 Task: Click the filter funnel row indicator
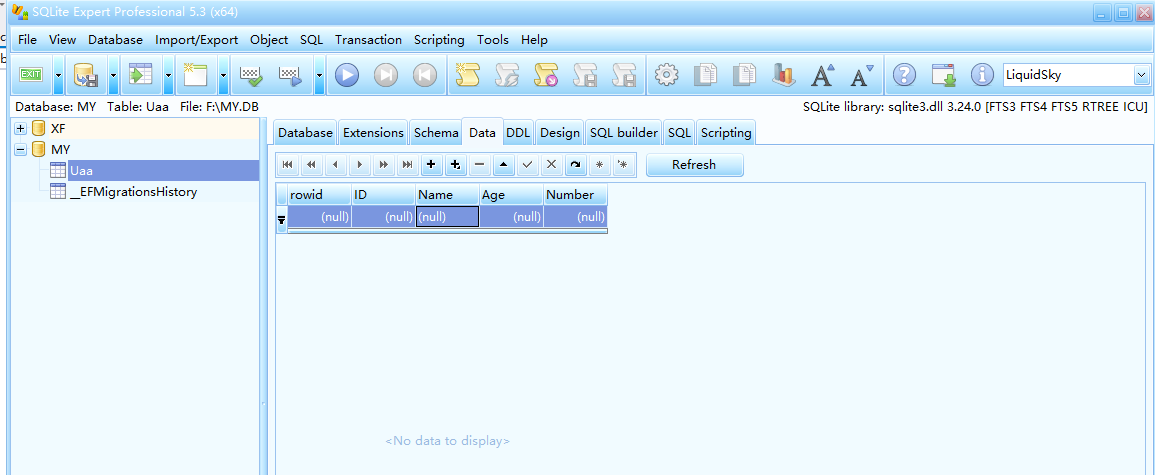click(281, 219)
